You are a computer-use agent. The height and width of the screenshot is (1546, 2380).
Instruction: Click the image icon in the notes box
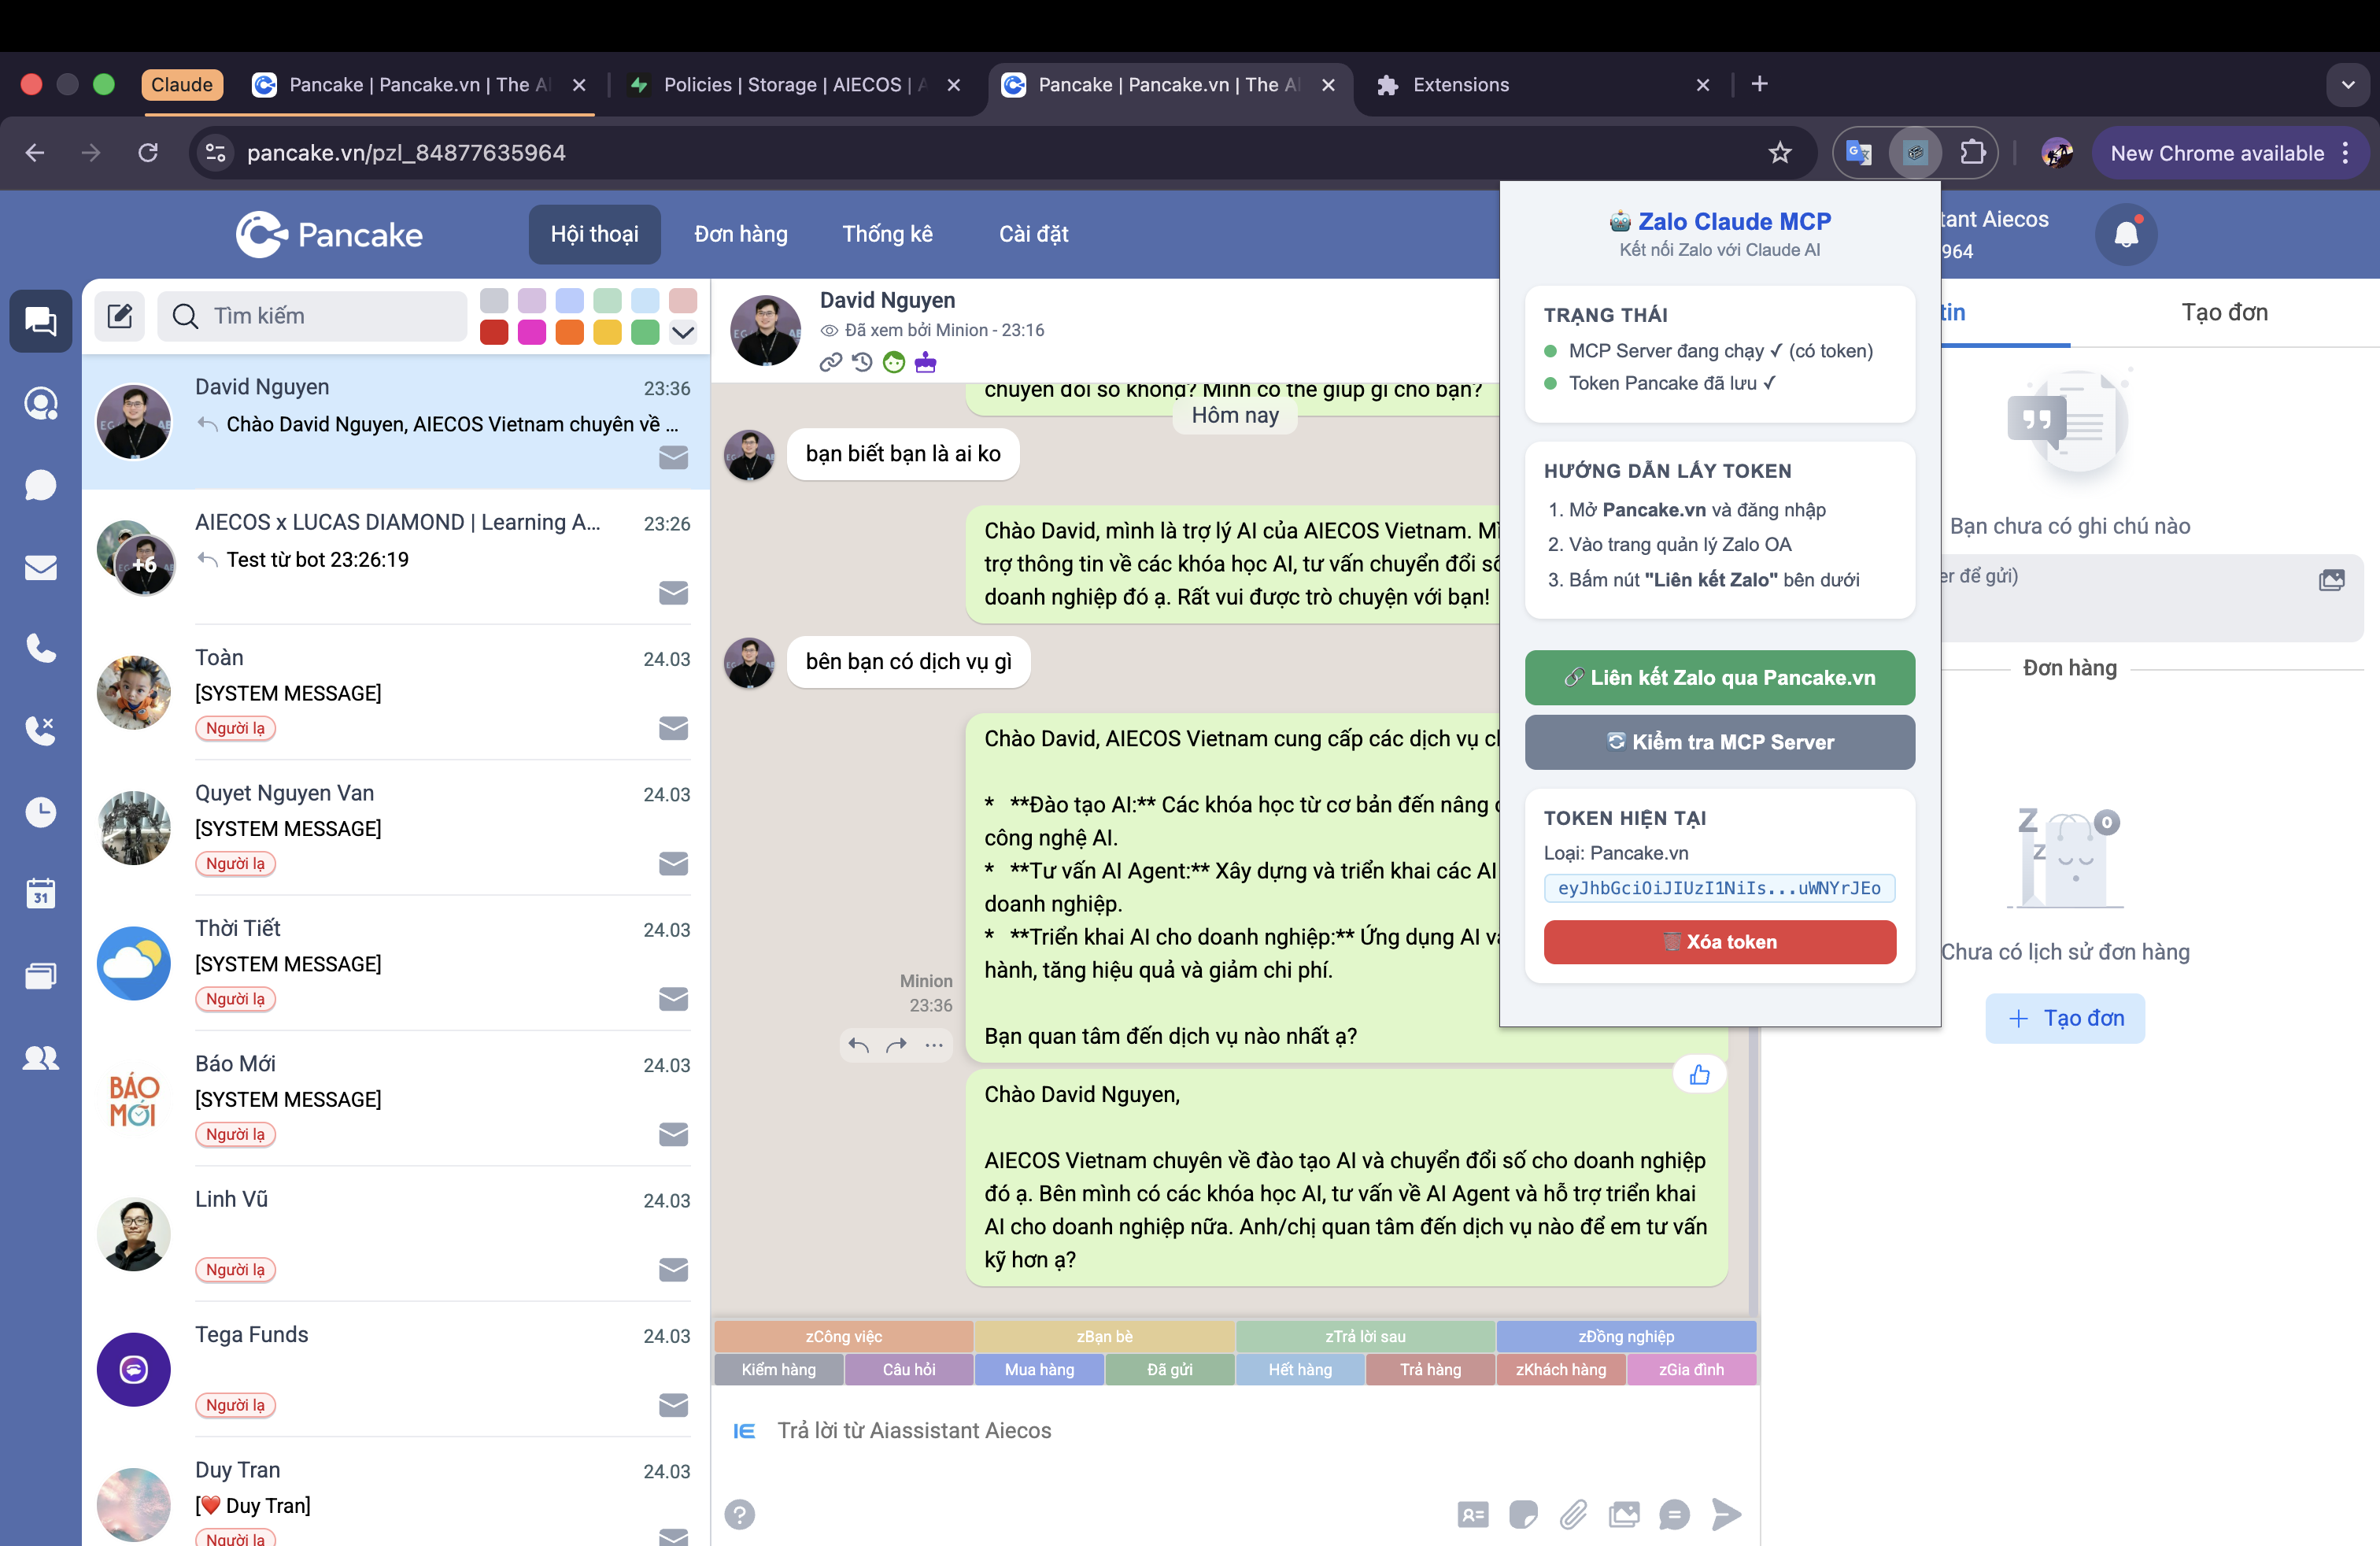(2332, 580)
